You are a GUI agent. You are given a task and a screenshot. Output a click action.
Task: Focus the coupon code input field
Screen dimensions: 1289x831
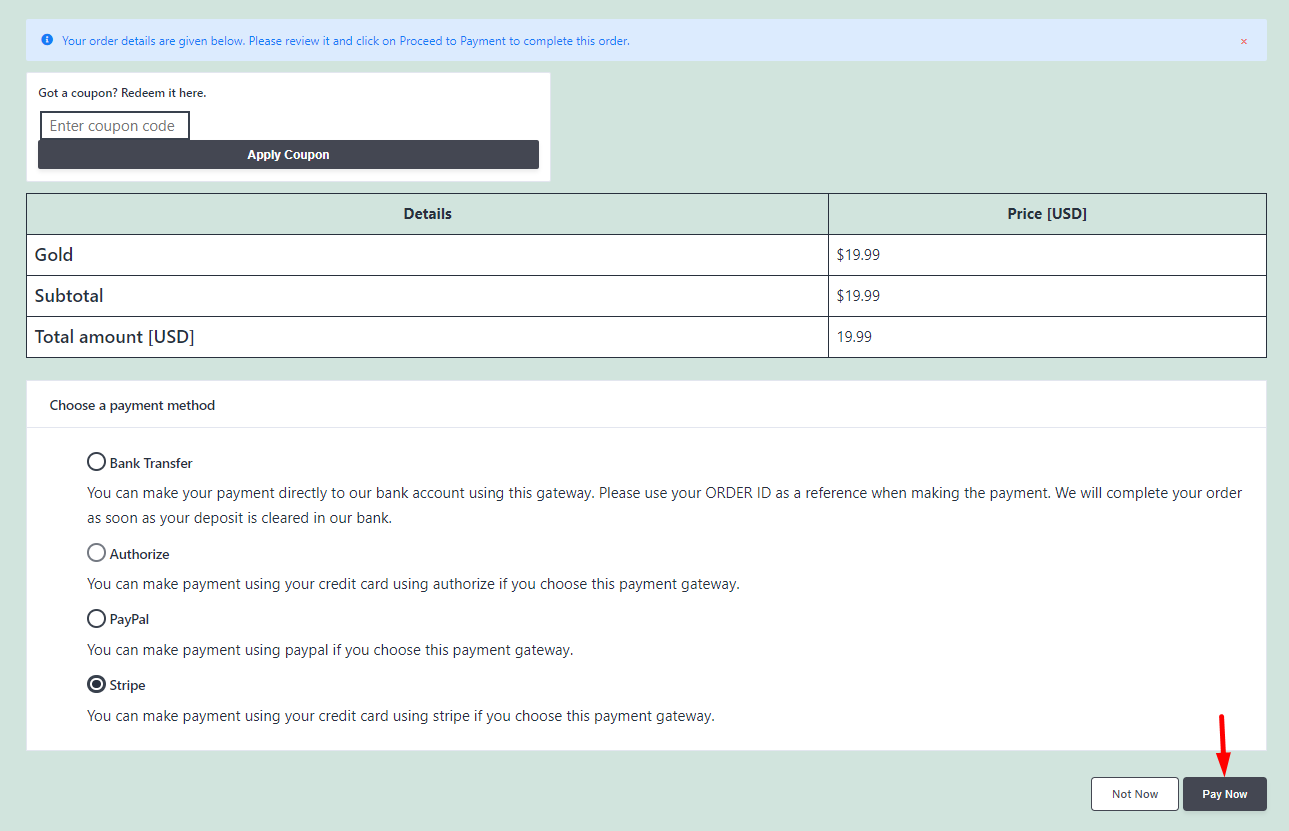tap(114, 126)
